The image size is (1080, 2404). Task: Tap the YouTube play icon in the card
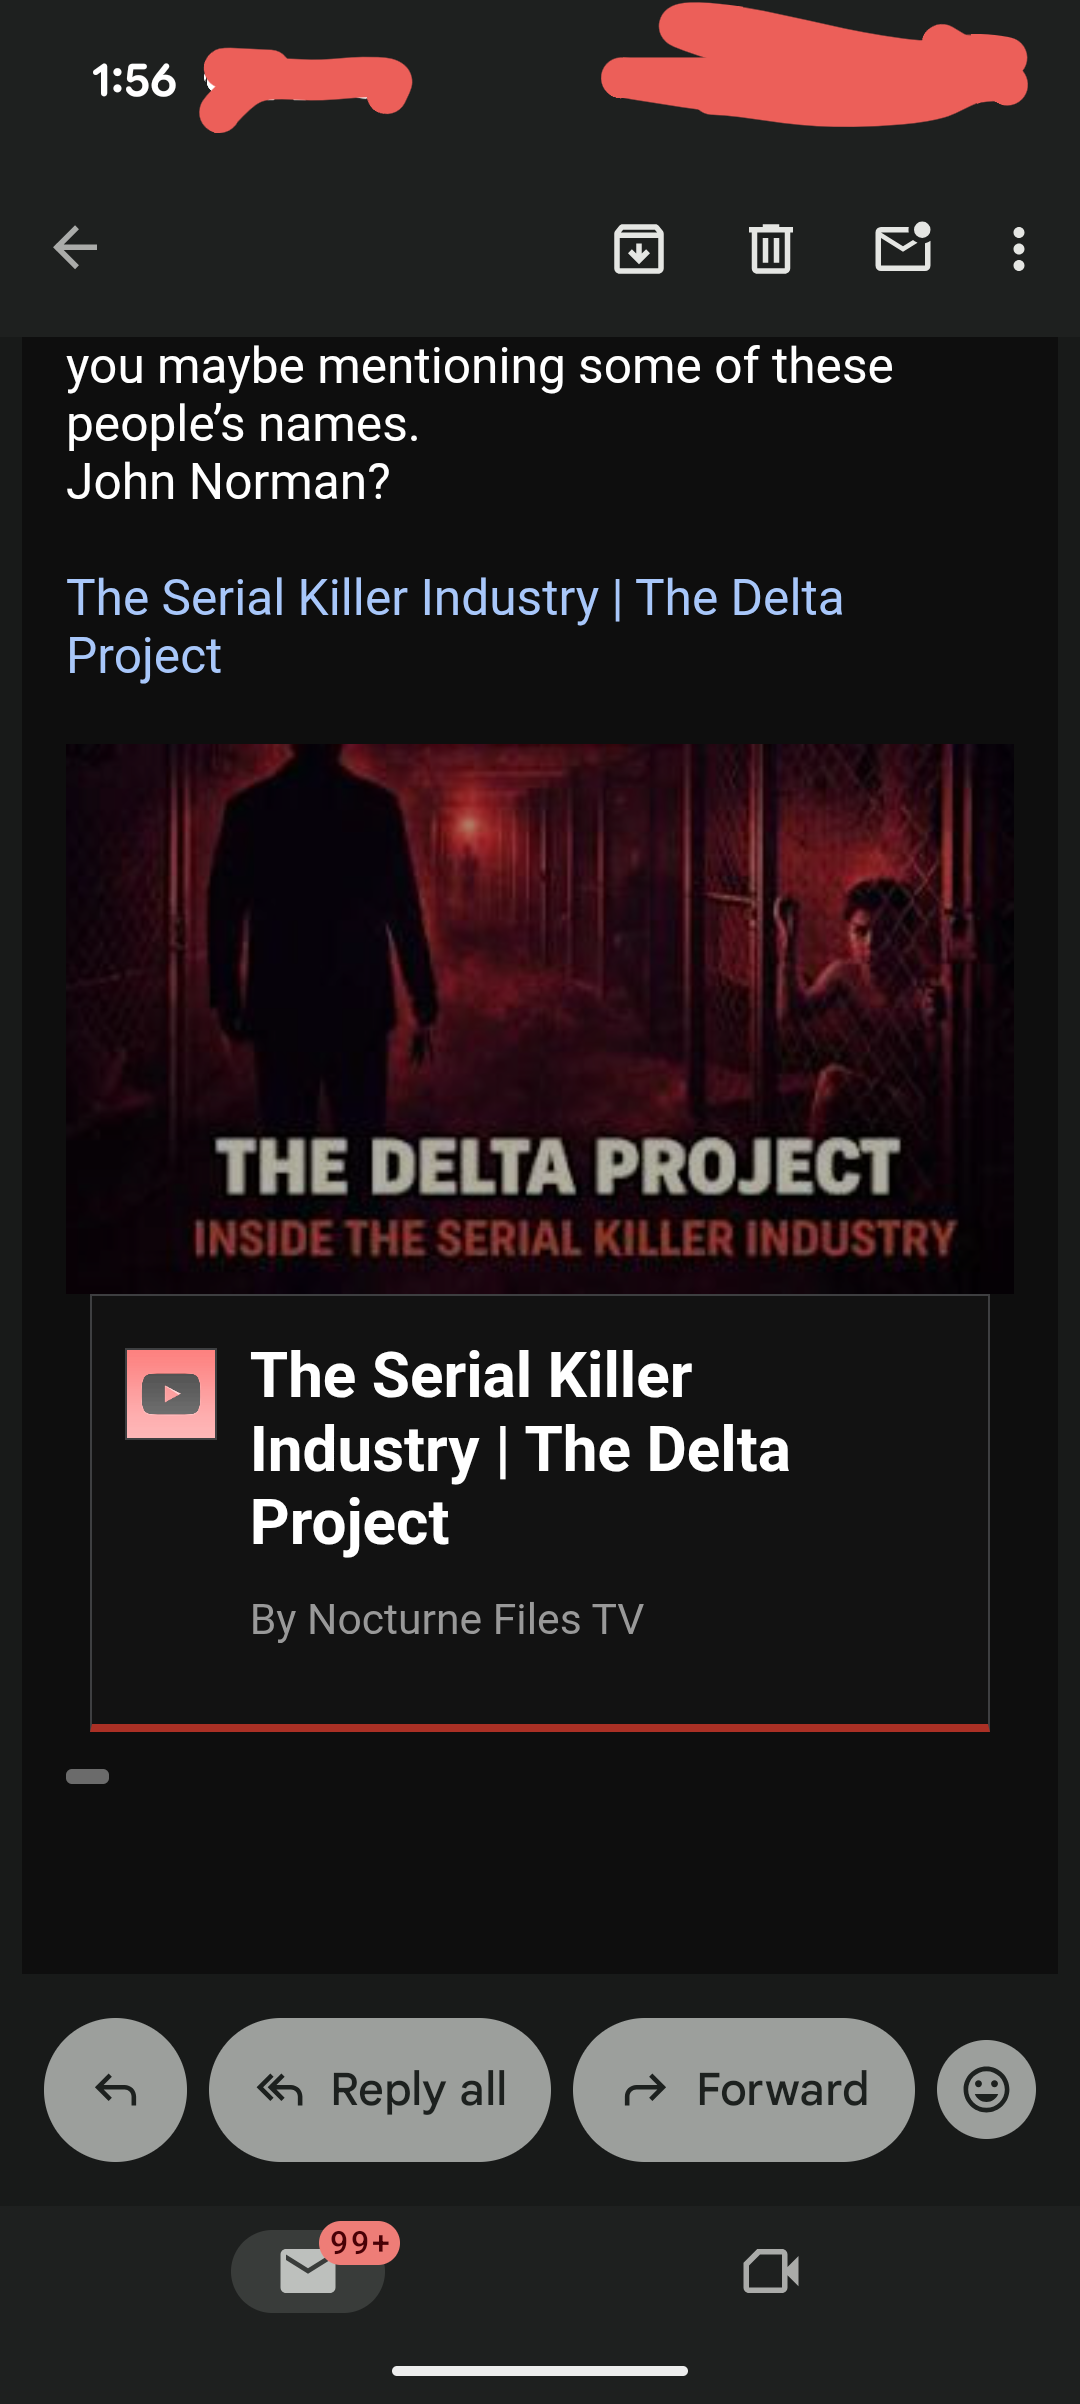(171, 1394)
